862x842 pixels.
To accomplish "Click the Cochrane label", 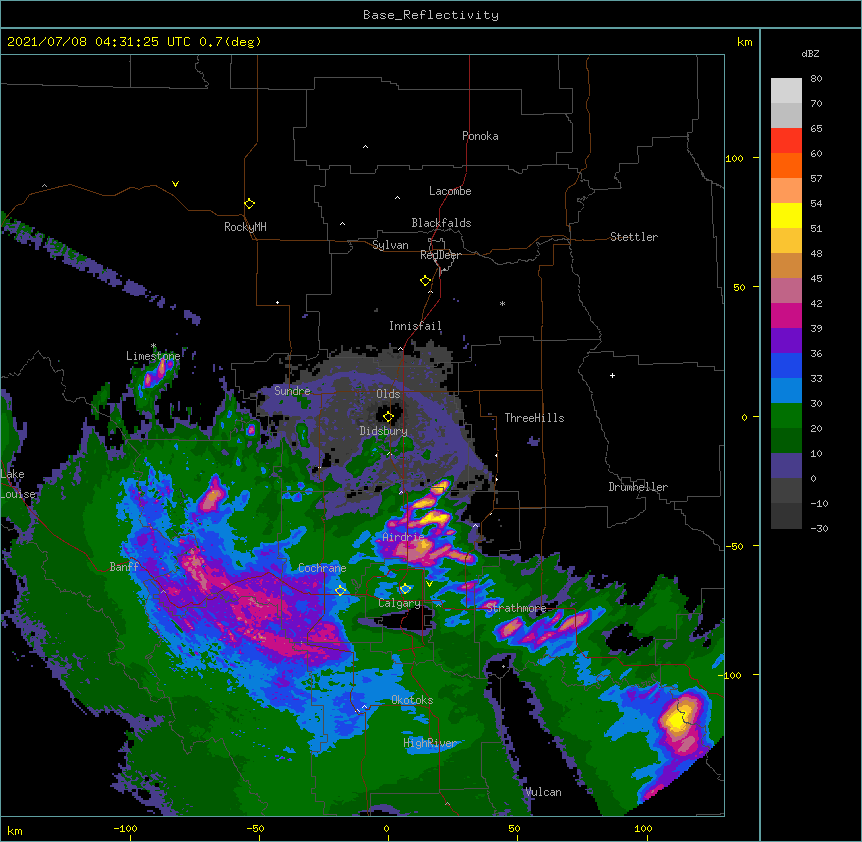I will (x=322, y=568).
